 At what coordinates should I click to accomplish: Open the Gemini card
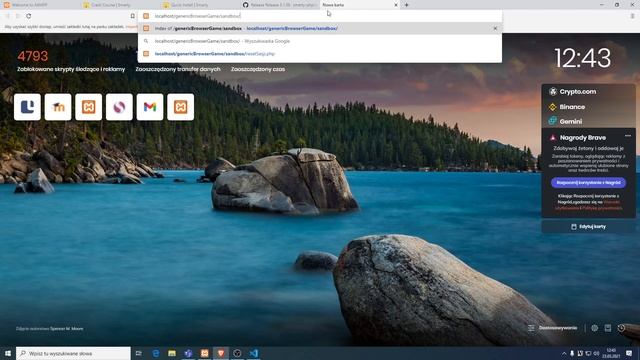[x=588, y=121]
